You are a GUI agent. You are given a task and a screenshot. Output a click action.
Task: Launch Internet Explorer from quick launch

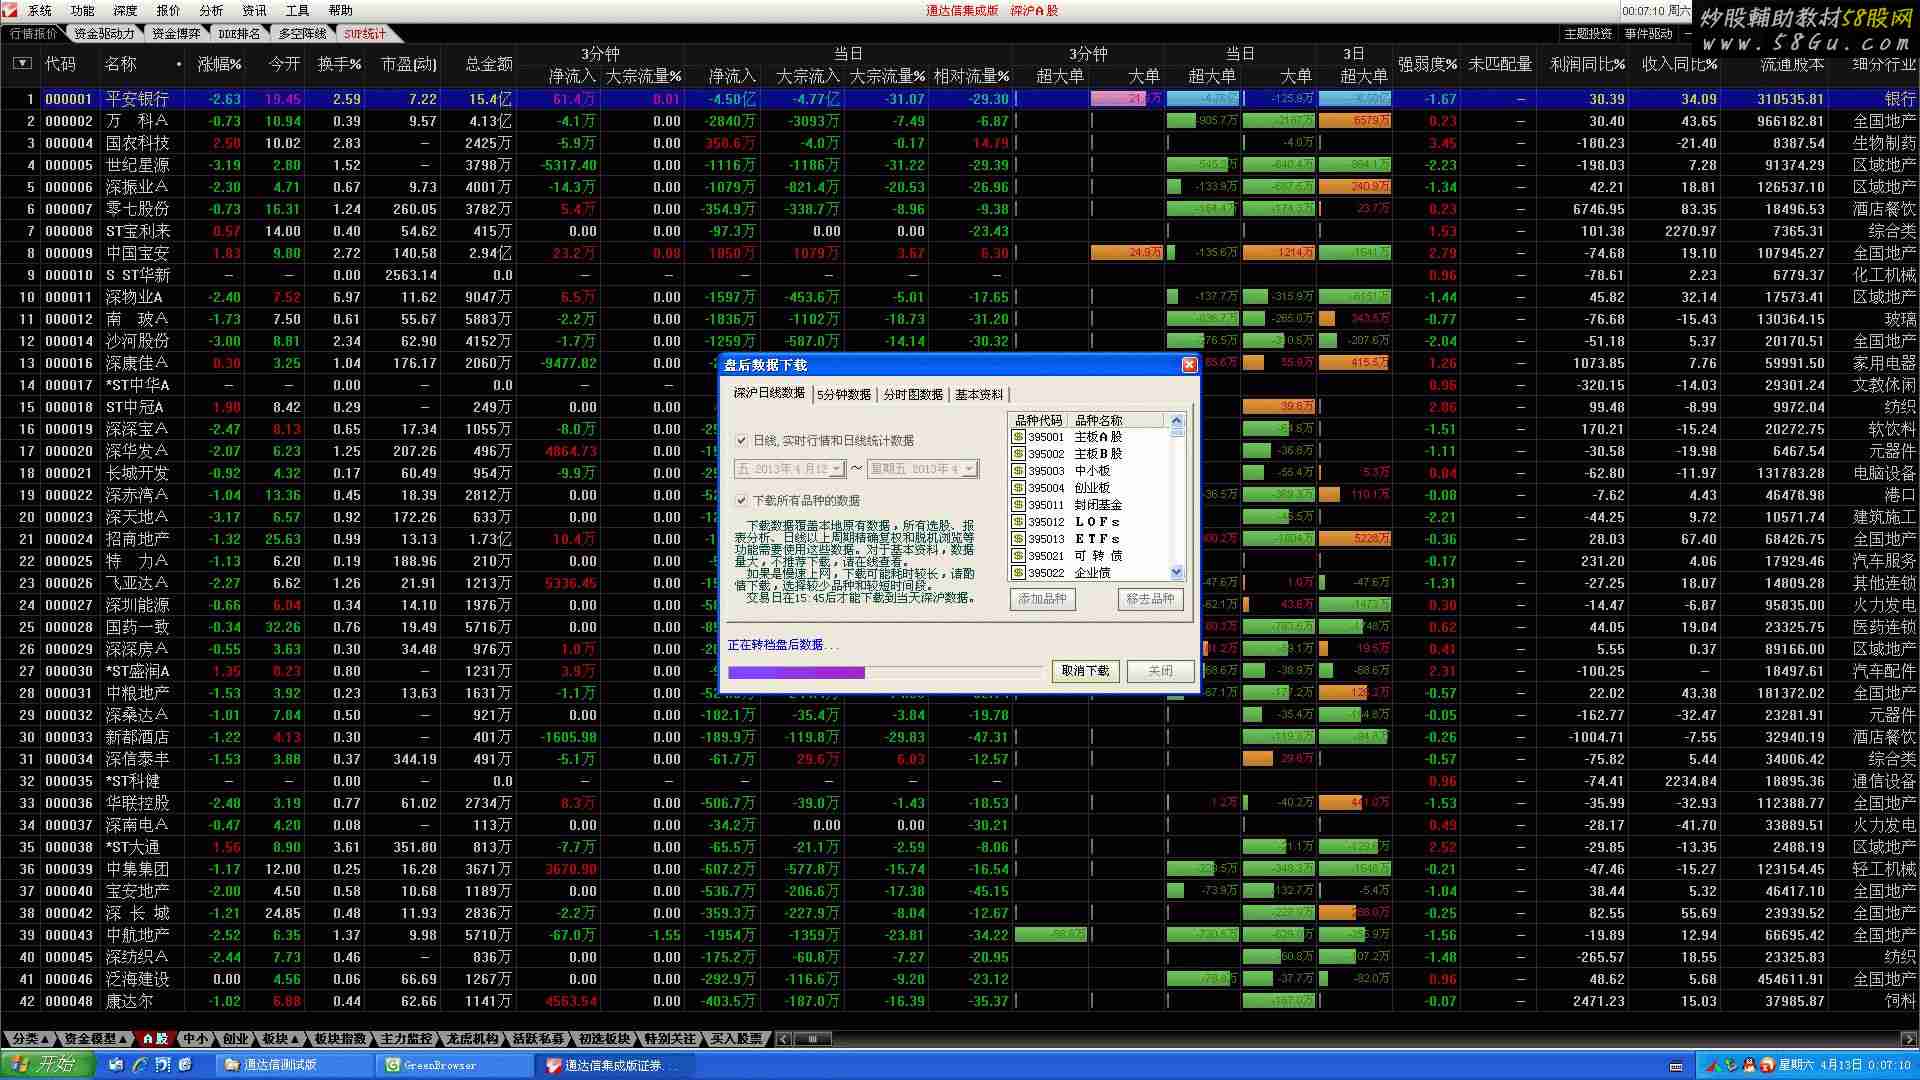click(140, 1065)
